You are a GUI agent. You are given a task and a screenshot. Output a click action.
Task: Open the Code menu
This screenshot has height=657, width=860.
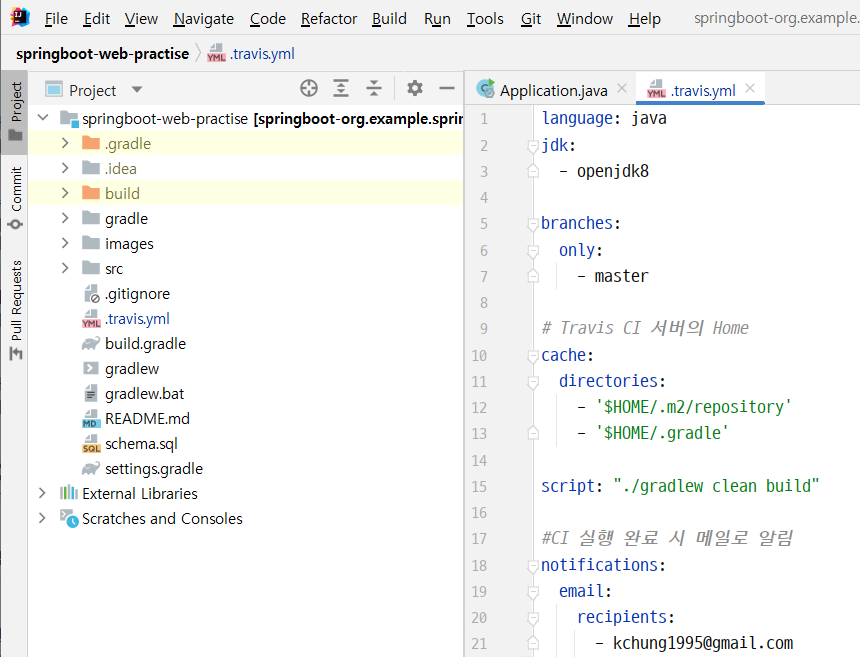[268, 19]
